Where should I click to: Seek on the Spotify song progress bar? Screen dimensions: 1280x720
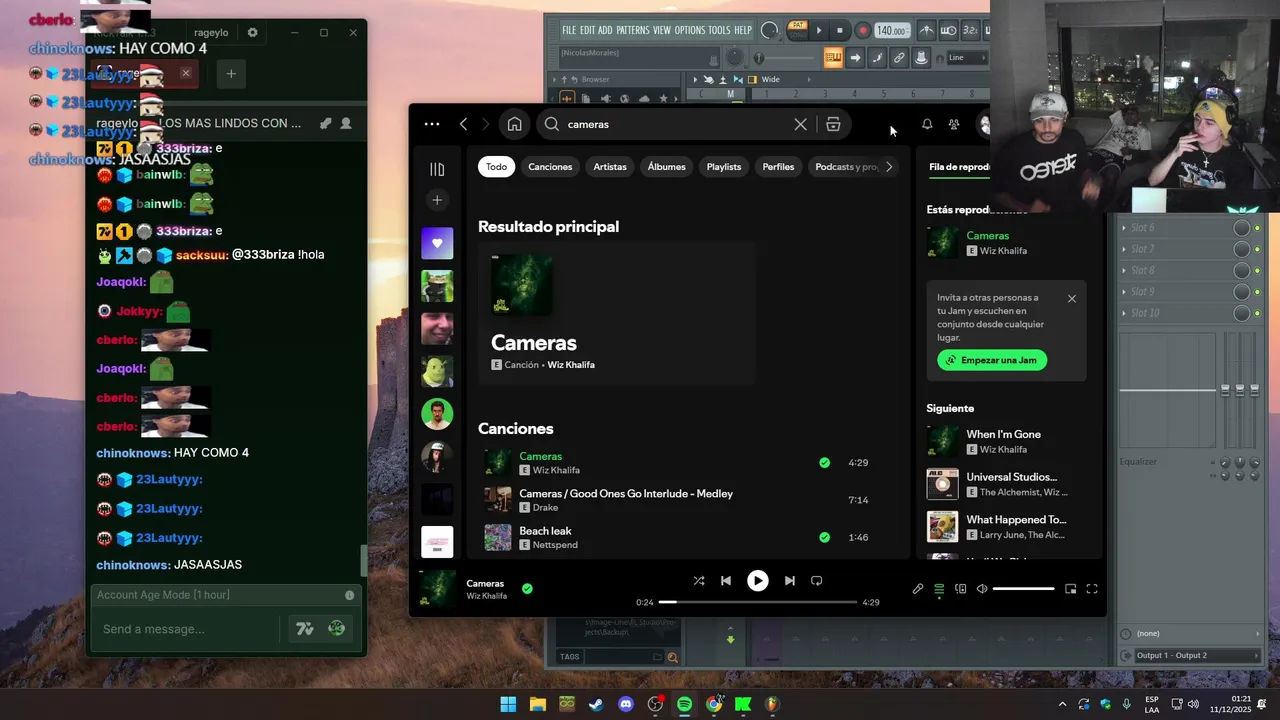pos(758,602)
